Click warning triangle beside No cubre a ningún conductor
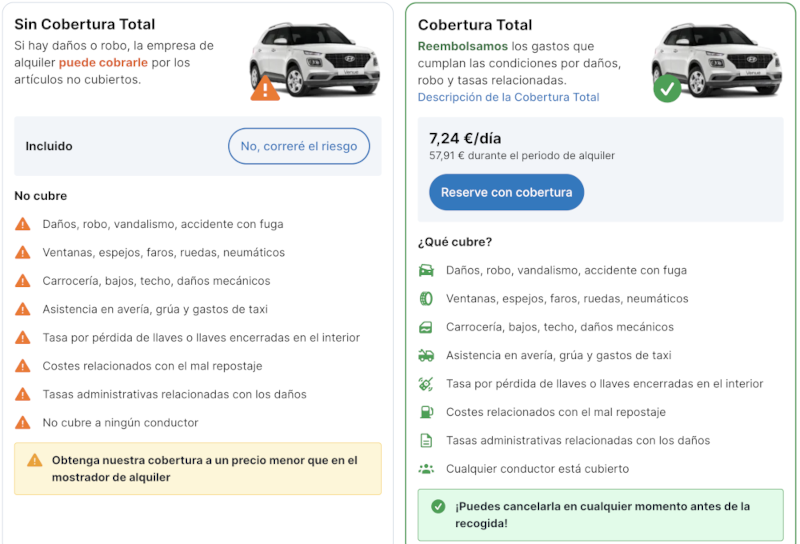 [23, 423]
